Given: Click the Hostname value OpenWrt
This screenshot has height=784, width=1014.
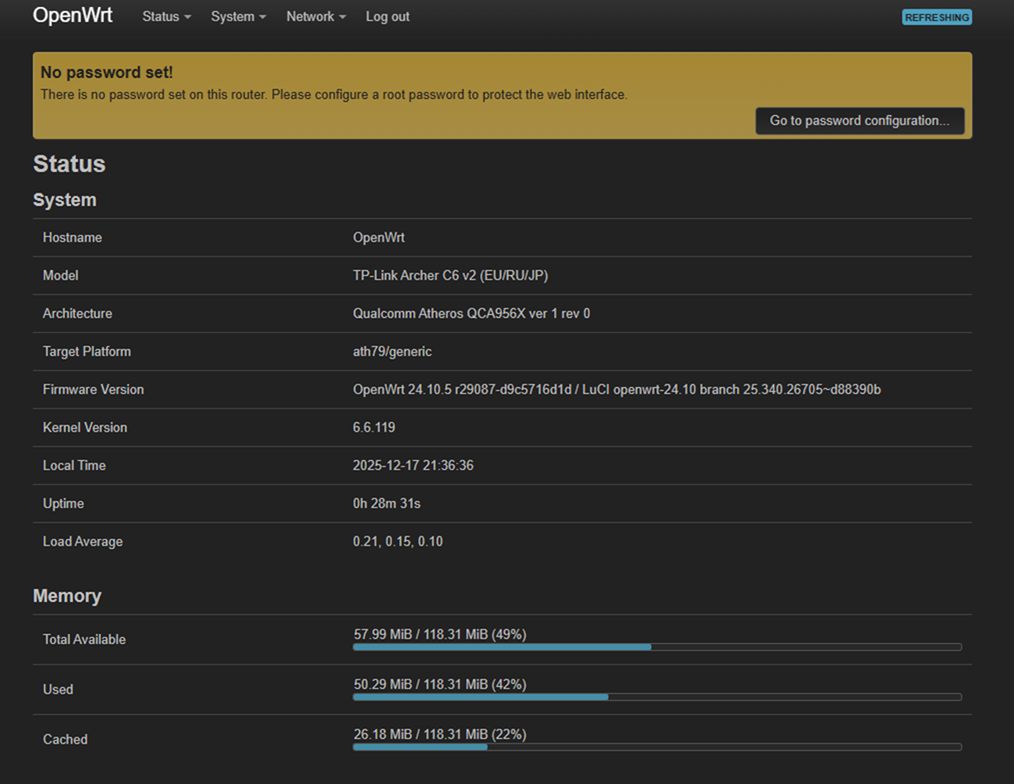Looking at the screenshot, I should point(378,237).
